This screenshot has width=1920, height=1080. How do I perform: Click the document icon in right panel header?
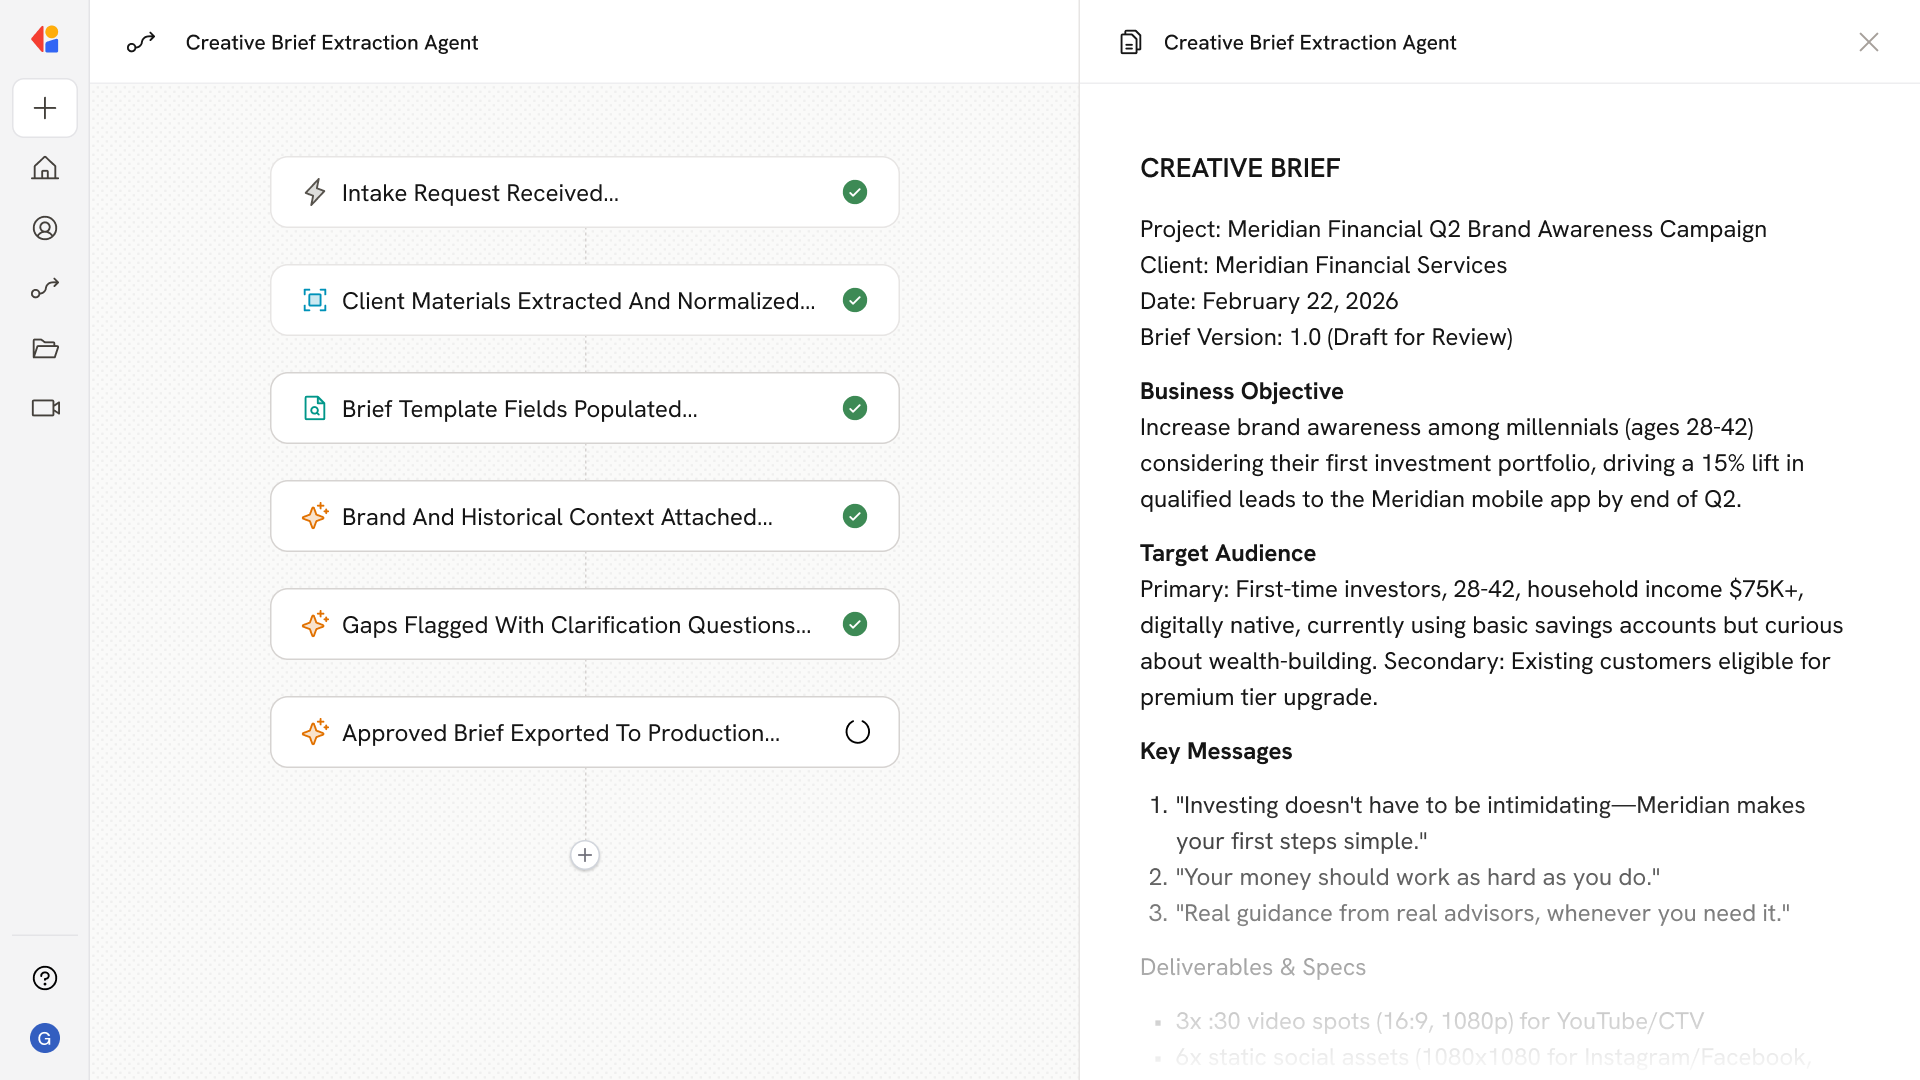[x=1131, y=42]
